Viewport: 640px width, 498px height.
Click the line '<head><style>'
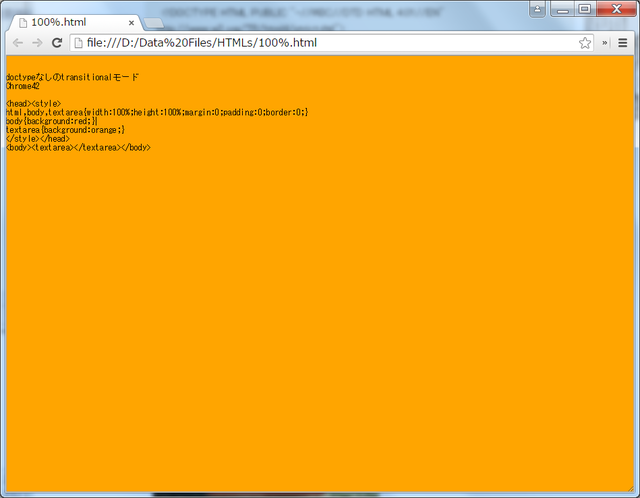click(33, 104)
